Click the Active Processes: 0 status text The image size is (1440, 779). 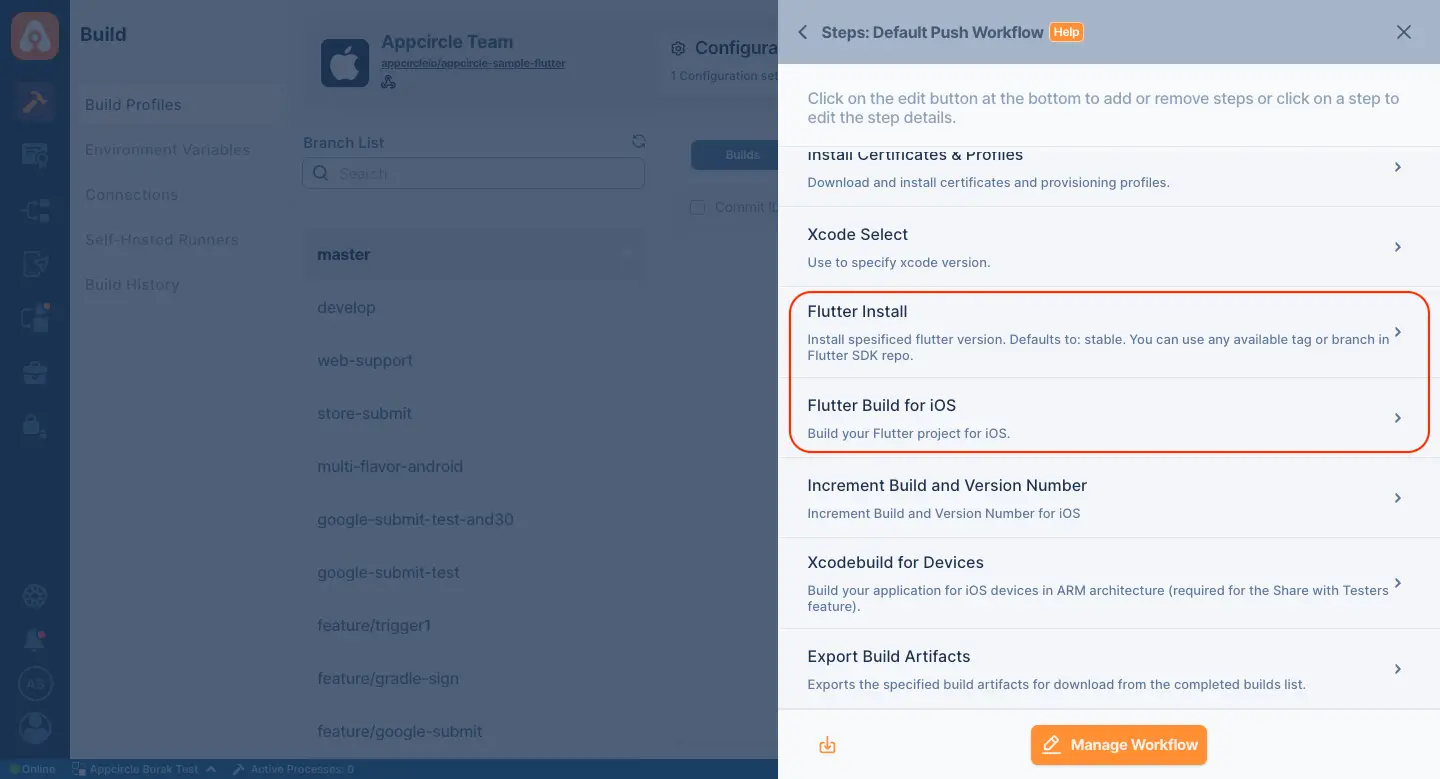point(302,769)
